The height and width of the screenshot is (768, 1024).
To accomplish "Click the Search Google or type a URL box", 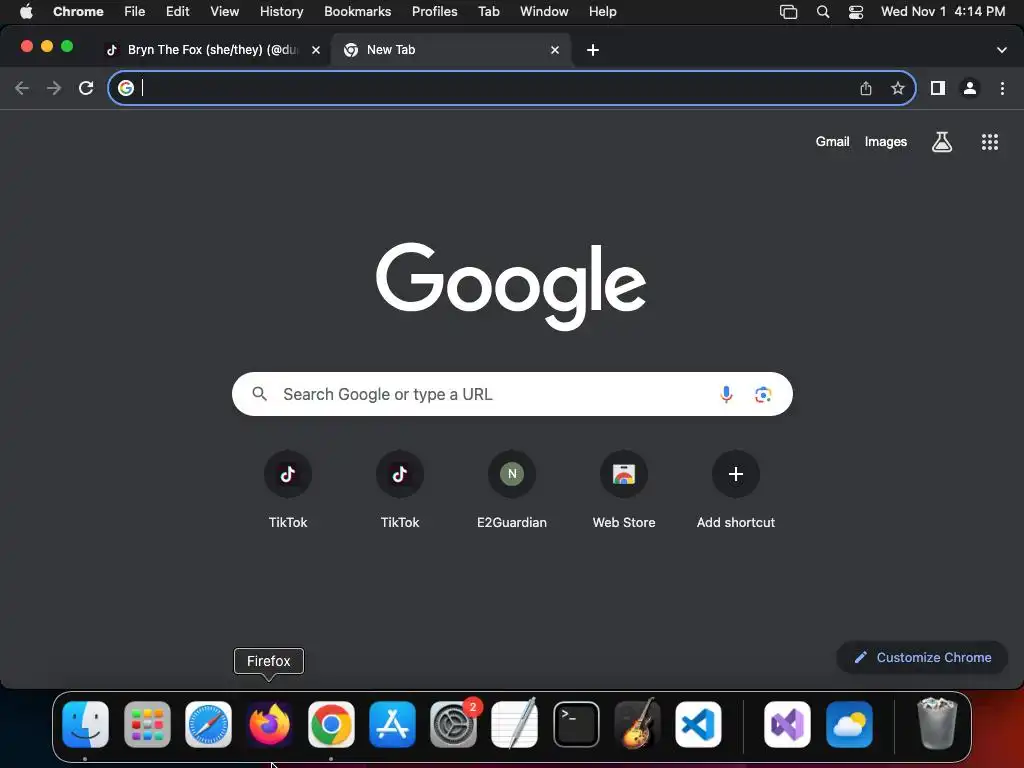I will [x=512, y=394].
